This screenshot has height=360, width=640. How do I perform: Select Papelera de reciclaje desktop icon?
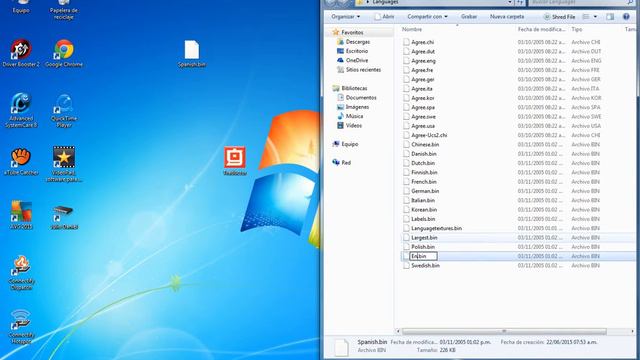[x=64, y=10]
